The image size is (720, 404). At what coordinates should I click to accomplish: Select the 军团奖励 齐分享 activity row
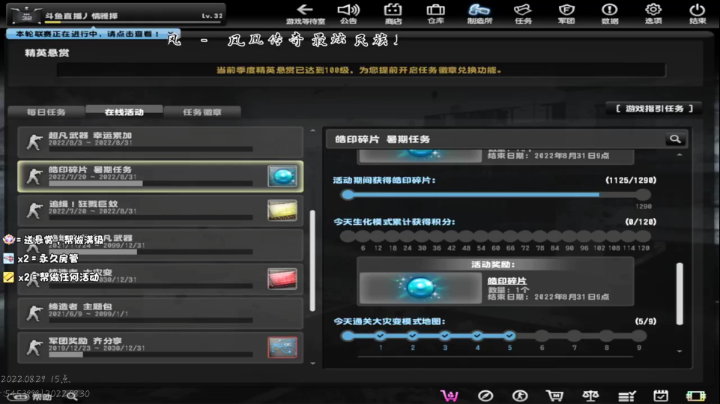pos(160,348)
